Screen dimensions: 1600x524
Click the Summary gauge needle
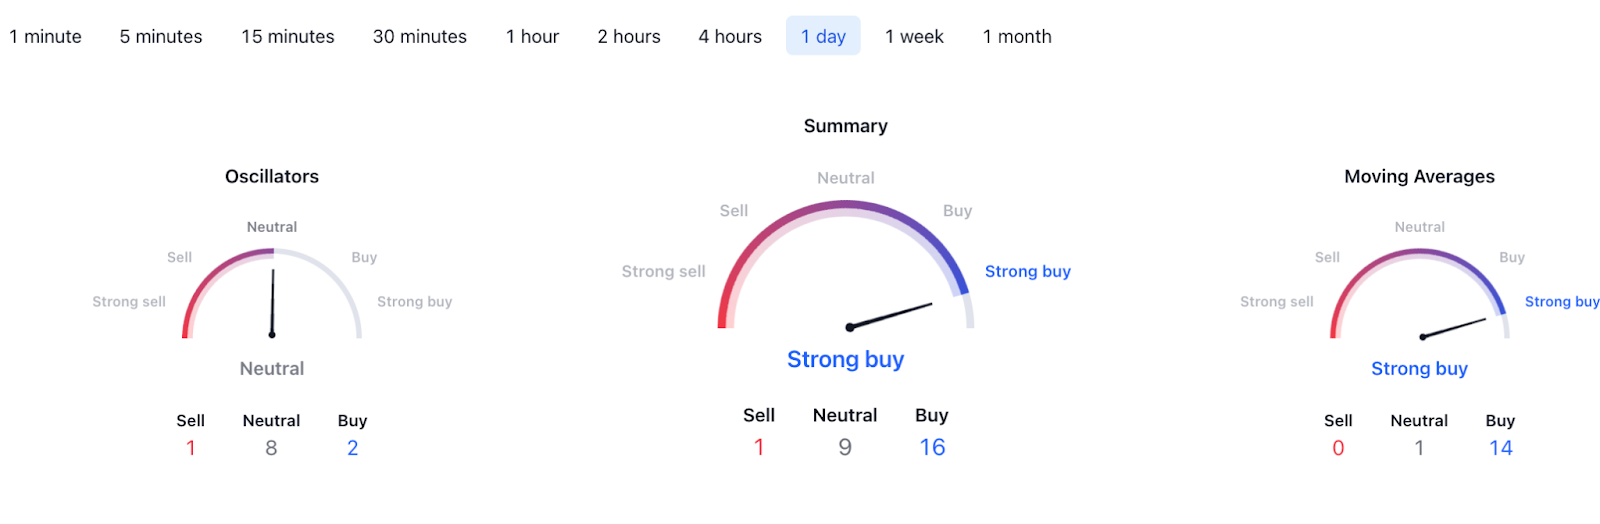890,316
